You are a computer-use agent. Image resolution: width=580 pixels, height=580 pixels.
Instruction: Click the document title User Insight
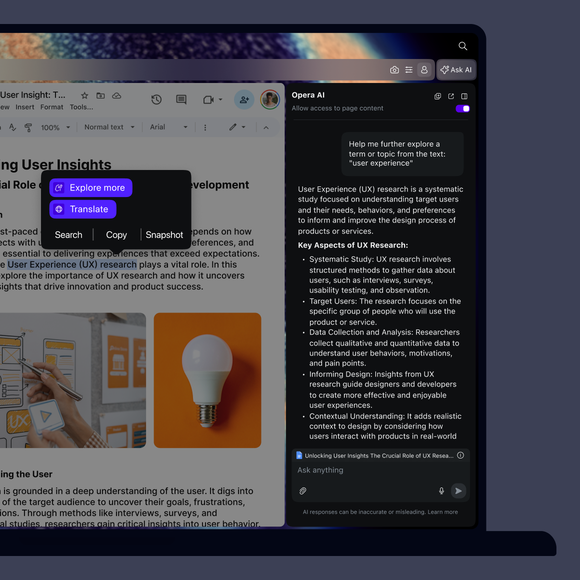tap(33, 95)
